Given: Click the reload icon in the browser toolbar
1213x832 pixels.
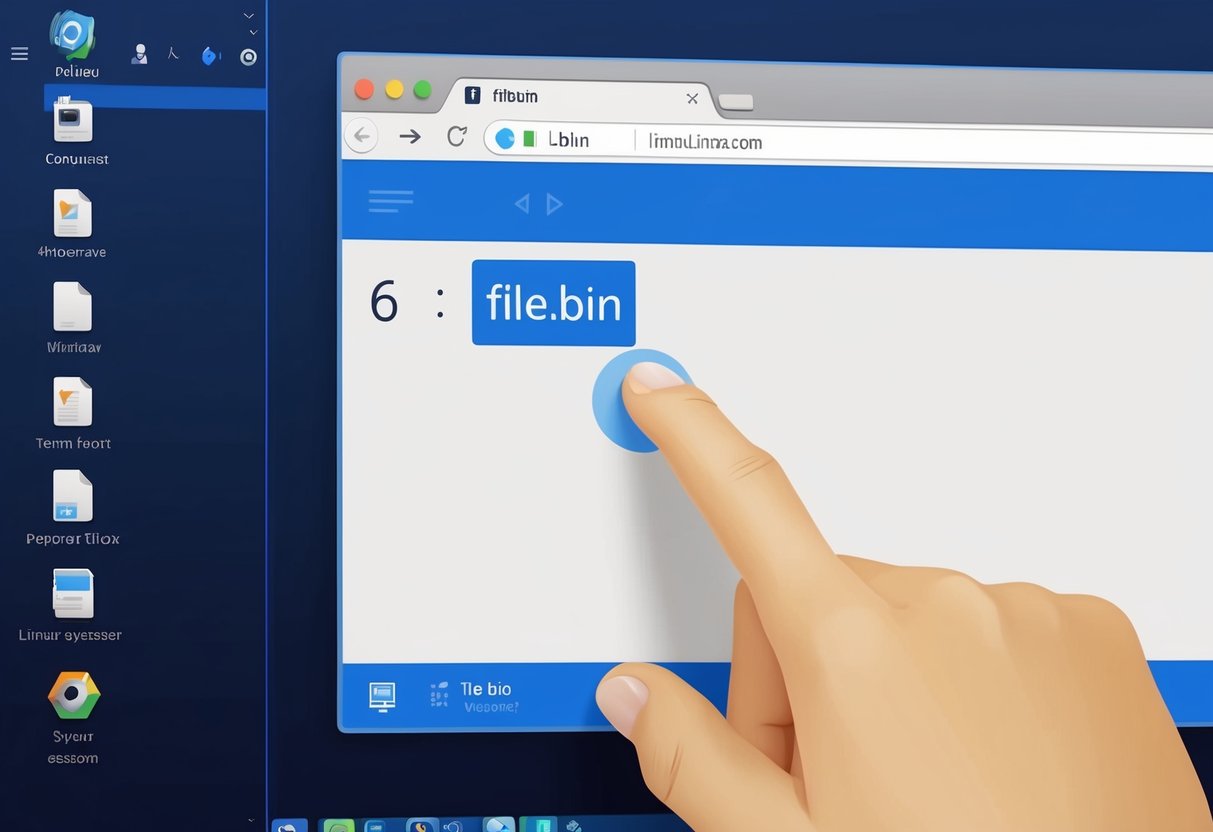Looking at the screenshot, I should coord(457,136).
